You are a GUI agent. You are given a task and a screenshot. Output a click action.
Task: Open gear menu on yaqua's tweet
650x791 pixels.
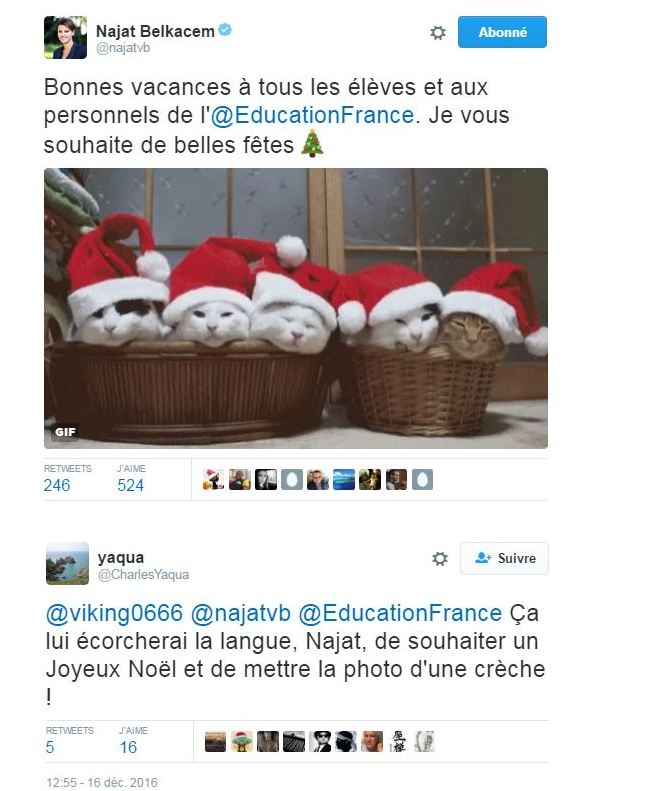[440, 558]
